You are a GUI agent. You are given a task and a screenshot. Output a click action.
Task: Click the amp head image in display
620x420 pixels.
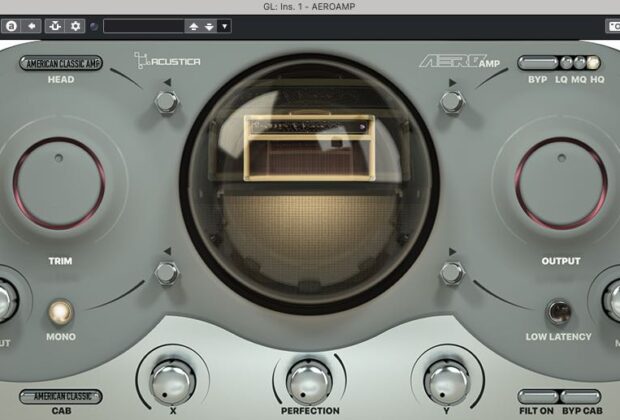[310, 148]
